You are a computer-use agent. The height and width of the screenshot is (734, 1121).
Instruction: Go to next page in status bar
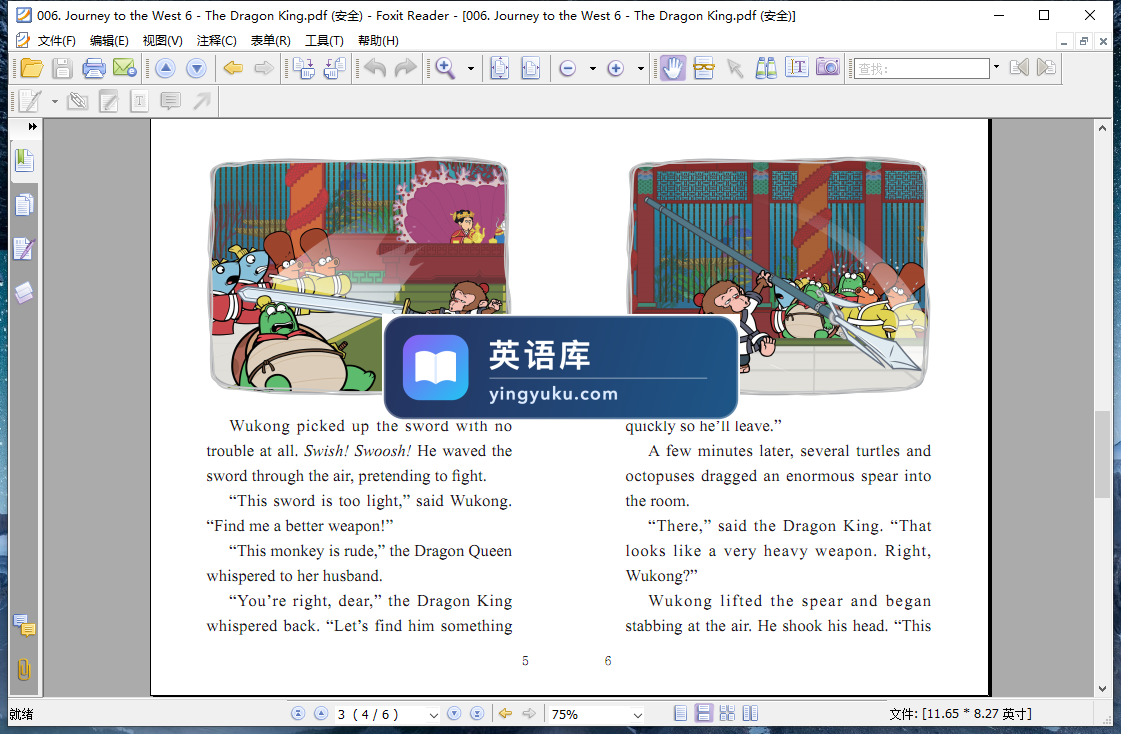454,713
